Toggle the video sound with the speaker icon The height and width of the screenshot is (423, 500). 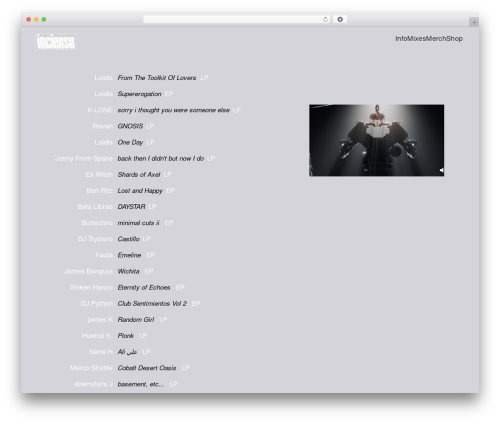(x=441, y=170)
